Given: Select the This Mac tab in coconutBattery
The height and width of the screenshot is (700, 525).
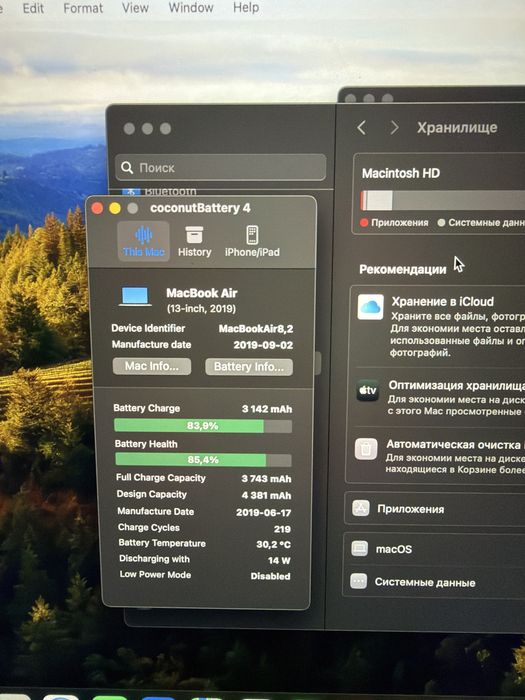Looking at the screenshot, I should click(x=143, y=241).
